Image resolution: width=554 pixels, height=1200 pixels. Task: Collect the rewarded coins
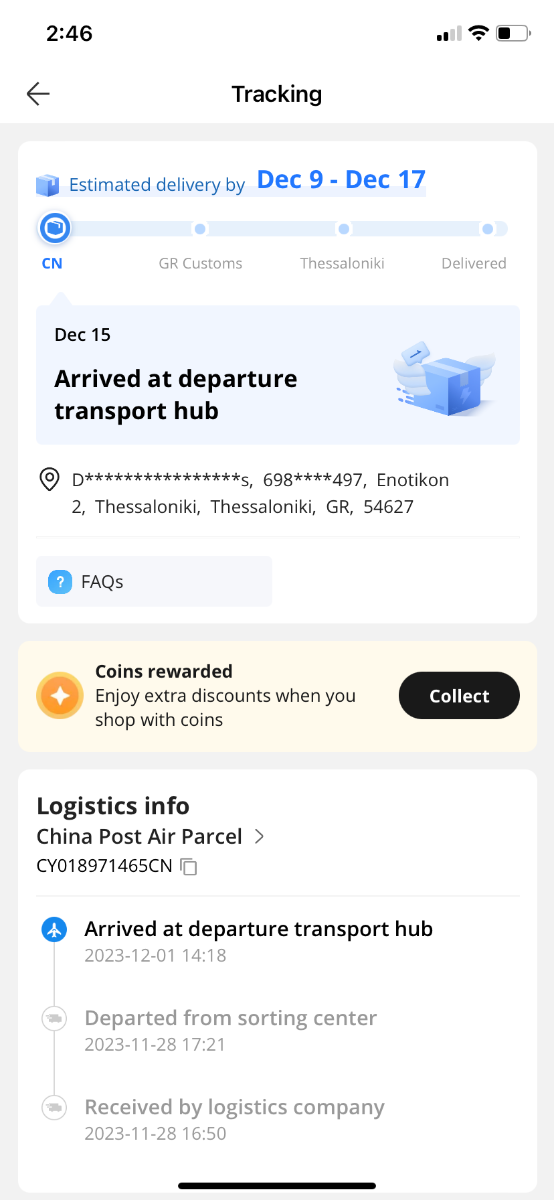point(459,696)
